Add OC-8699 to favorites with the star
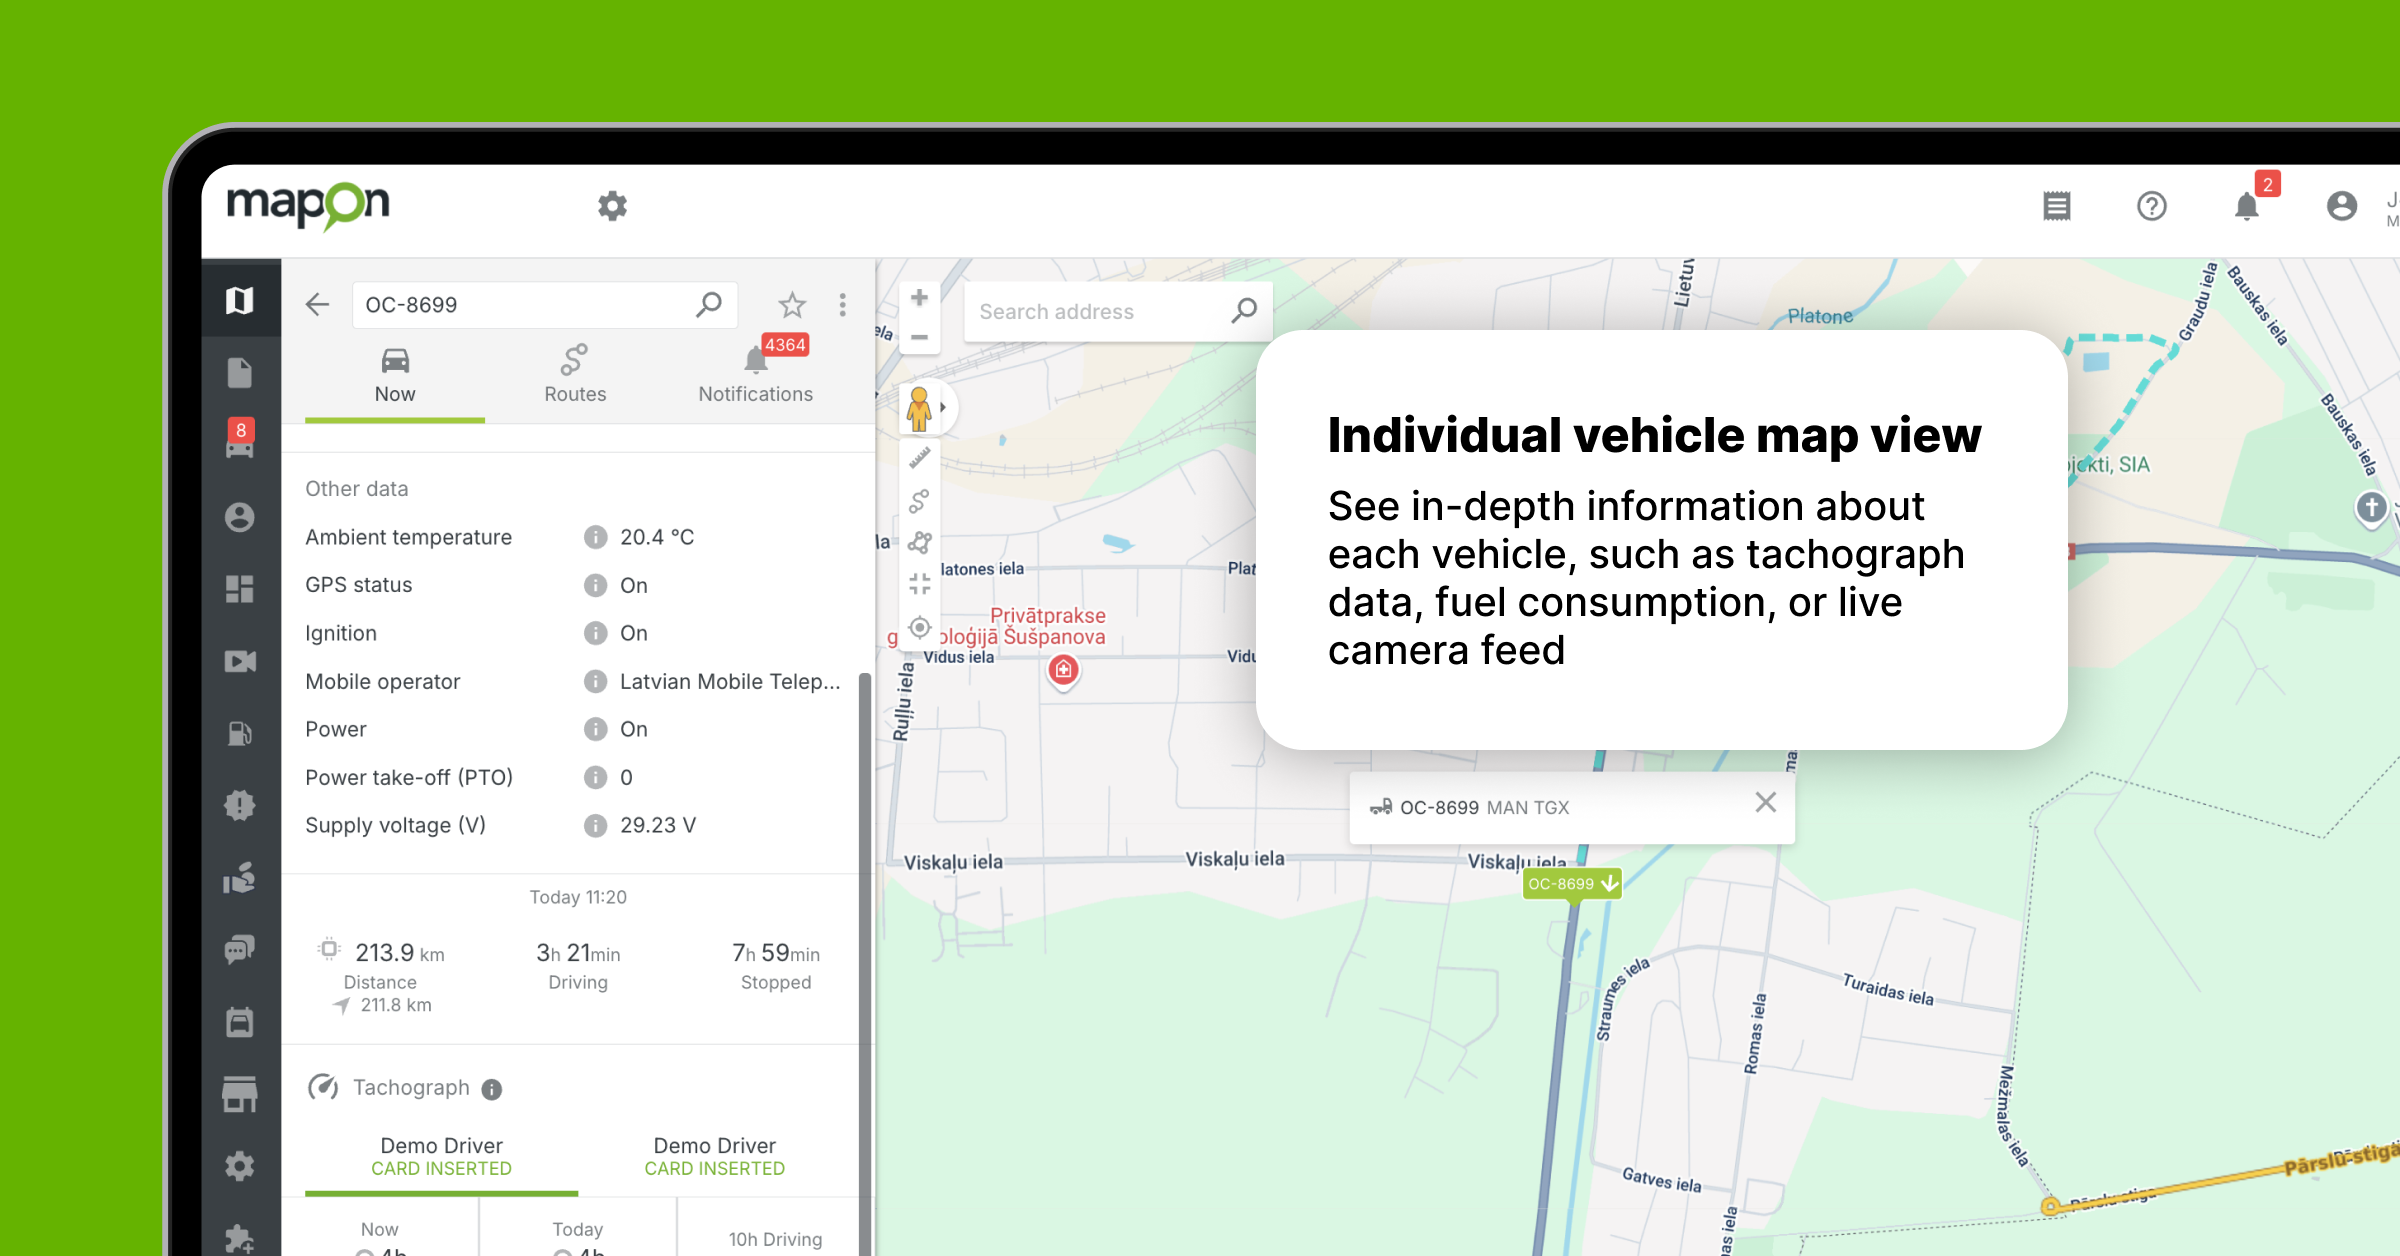Image resolution: width=2400 pixels, height=1256 pixels. click(x=792, y=304)
